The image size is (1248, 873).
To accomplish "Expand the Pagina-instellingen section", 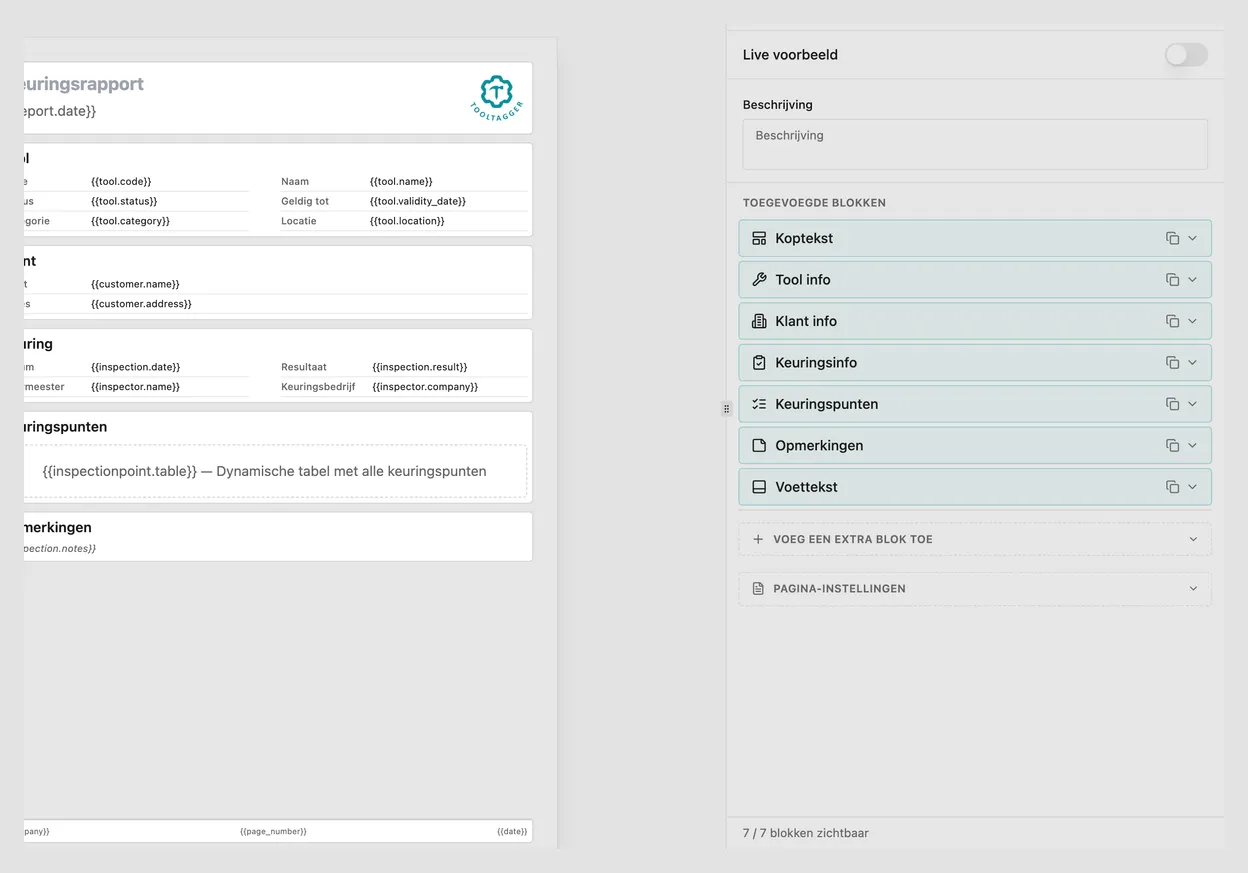I will 975,588.
